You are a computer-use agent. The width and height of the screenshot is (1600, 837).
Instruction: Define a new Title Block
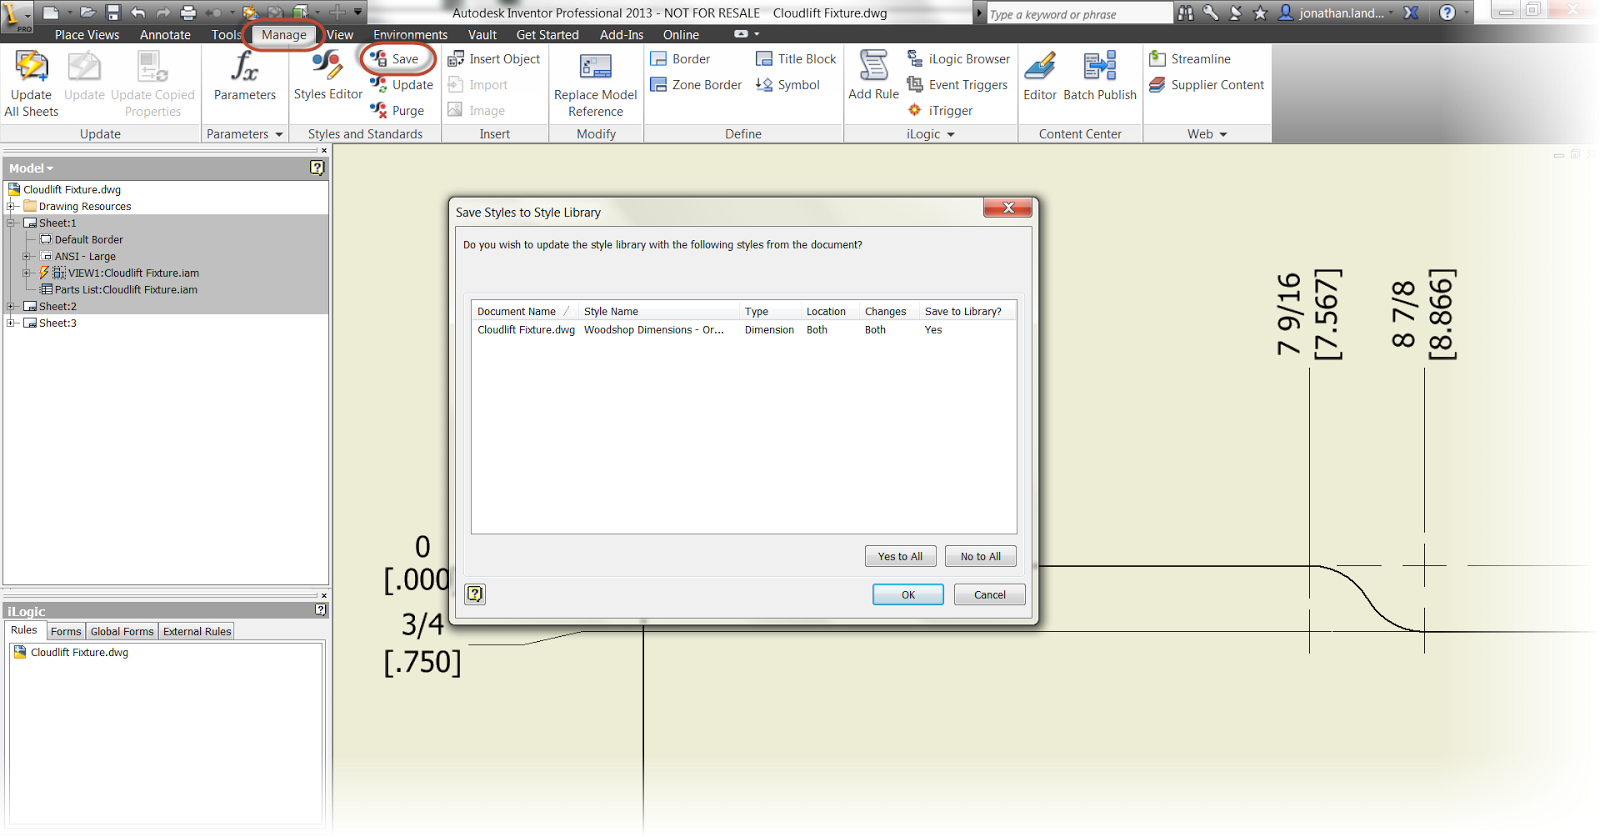[796, 59]
